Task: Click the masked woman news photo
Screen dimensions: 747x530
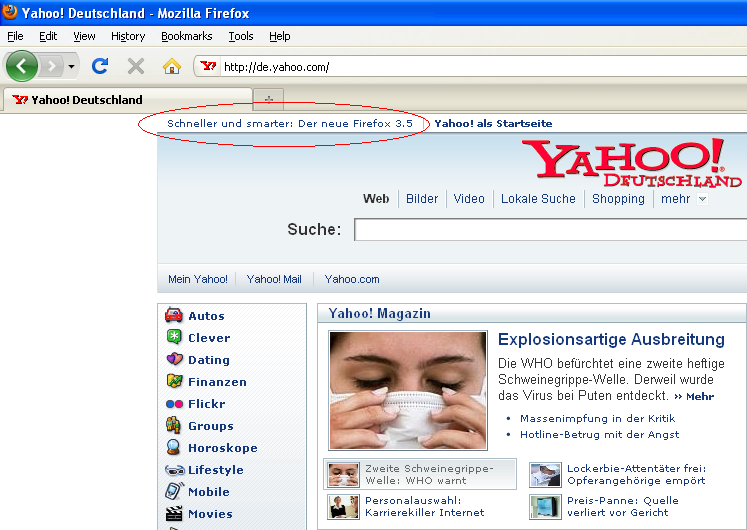Action: click(x=408, y=392)
